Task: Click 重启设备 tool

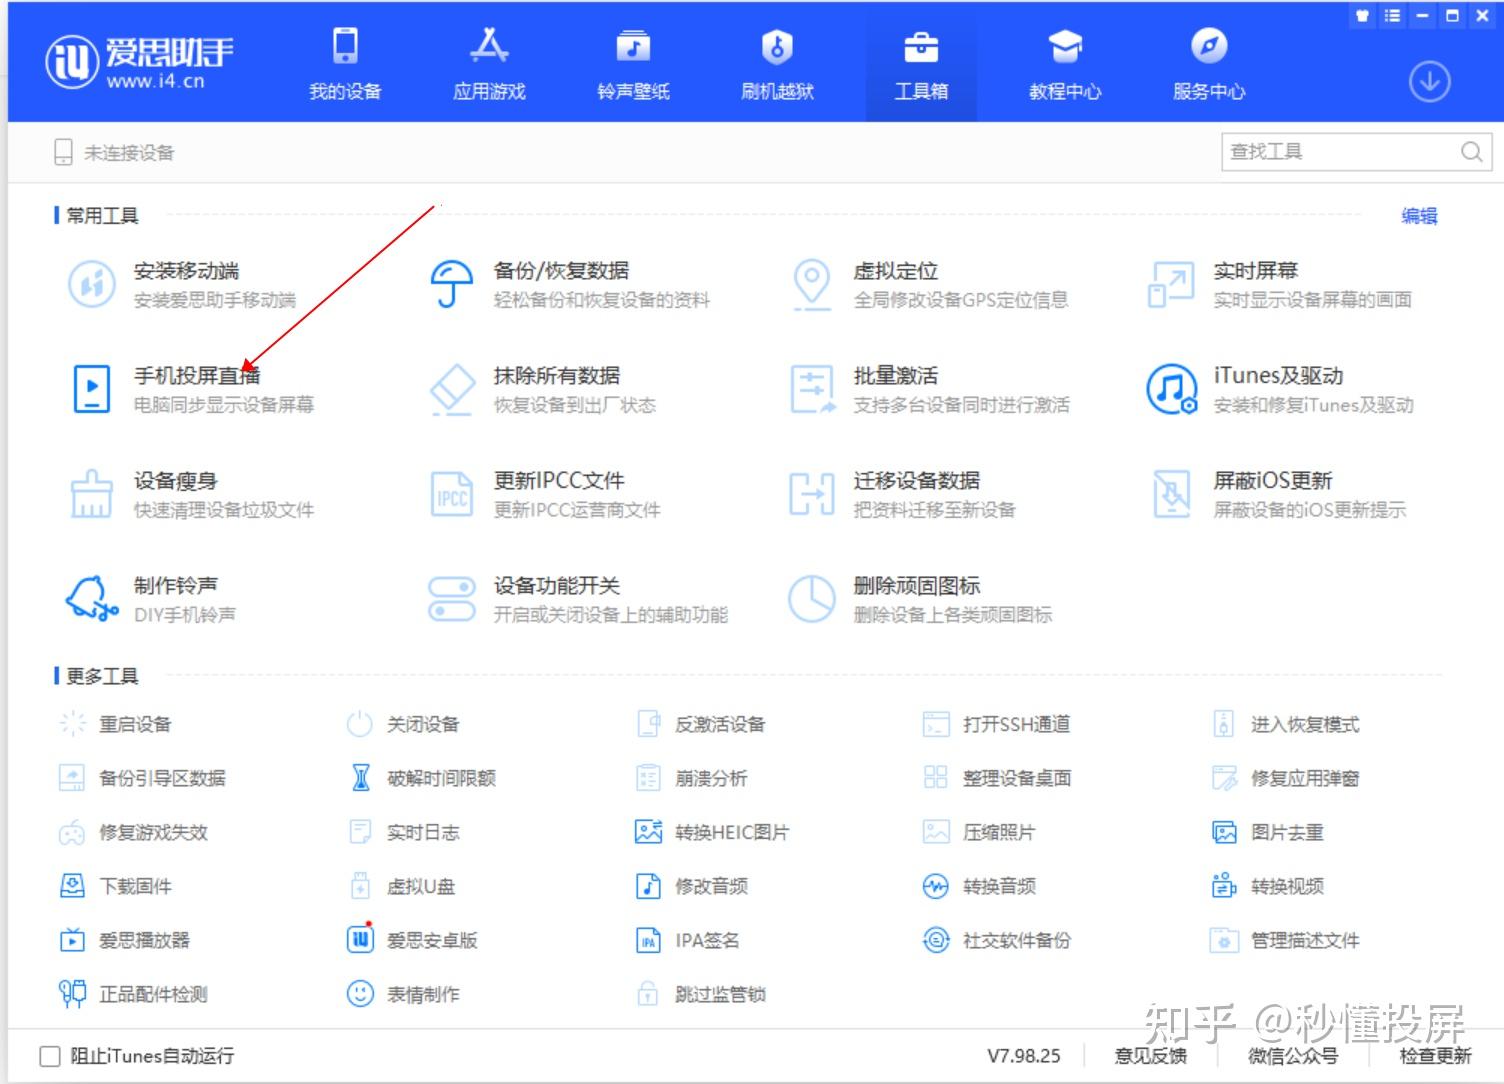Action: point(115,724)
